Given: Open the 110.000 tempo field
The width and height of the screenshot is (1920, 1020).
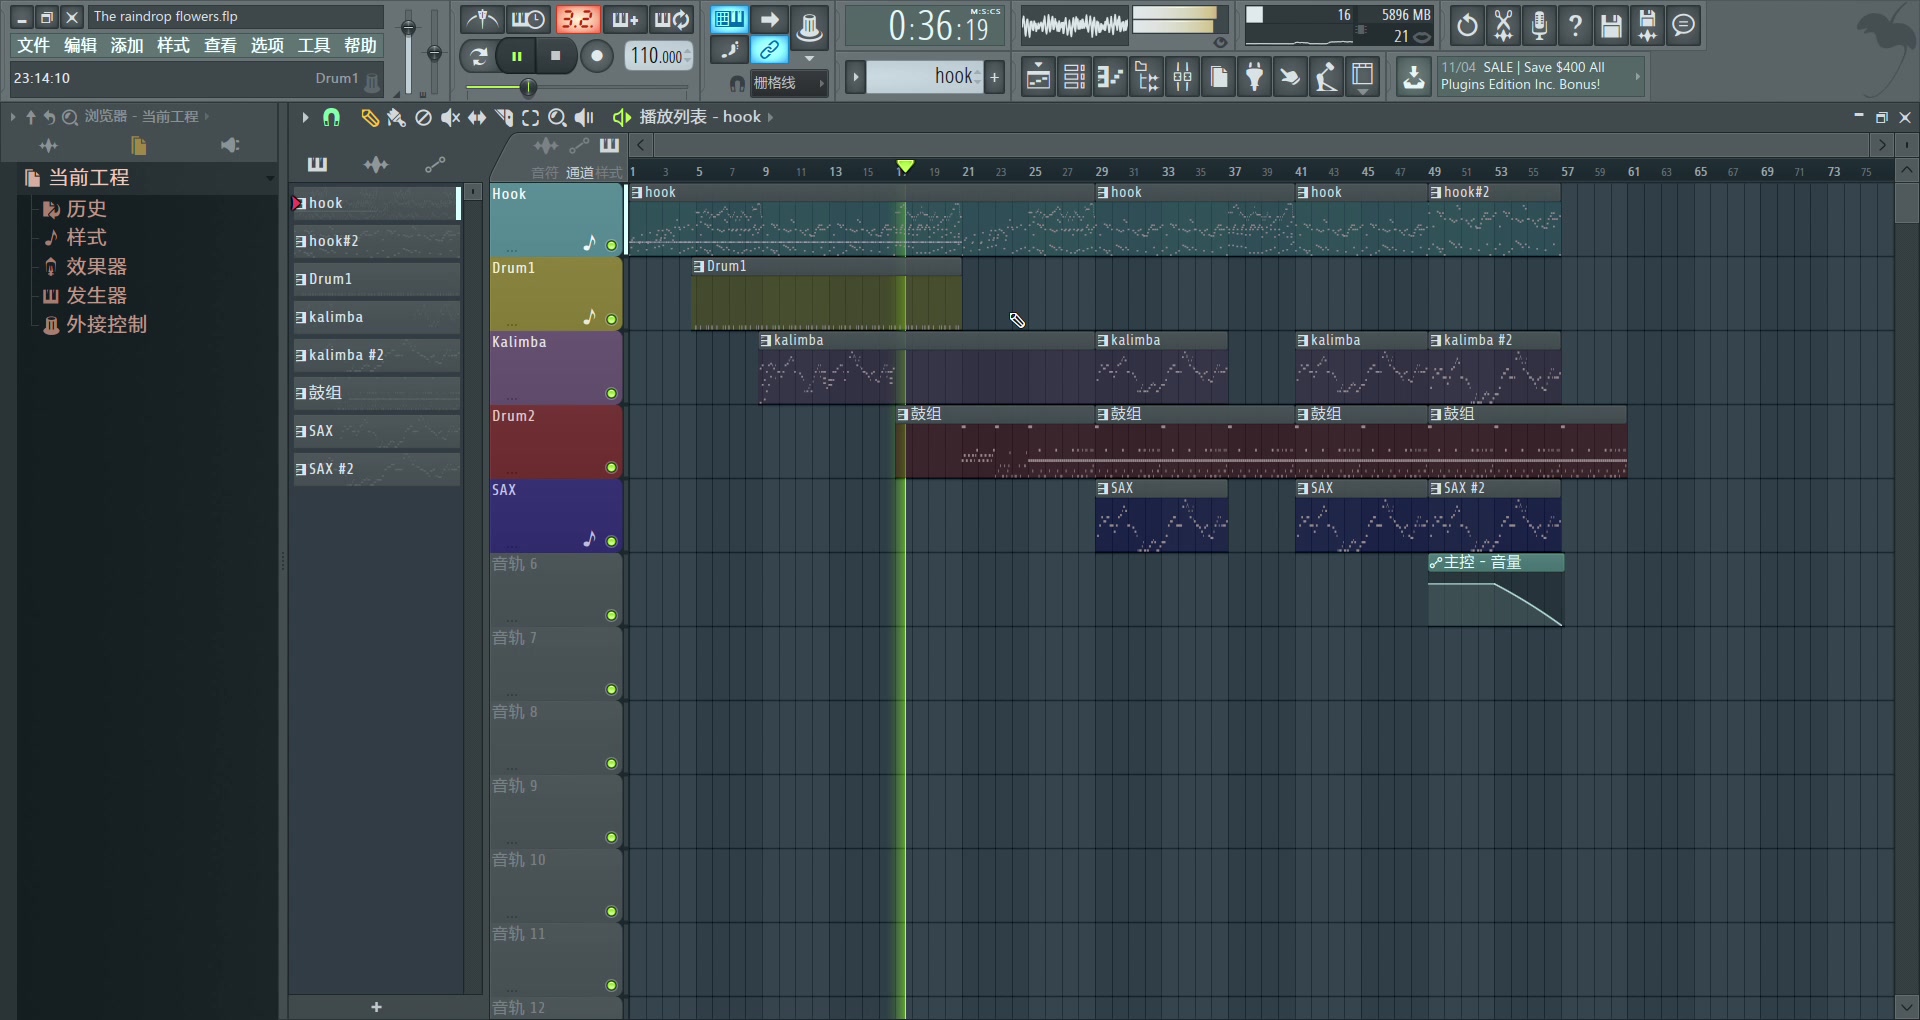Looking at the screenshot, I should [659, 56].
